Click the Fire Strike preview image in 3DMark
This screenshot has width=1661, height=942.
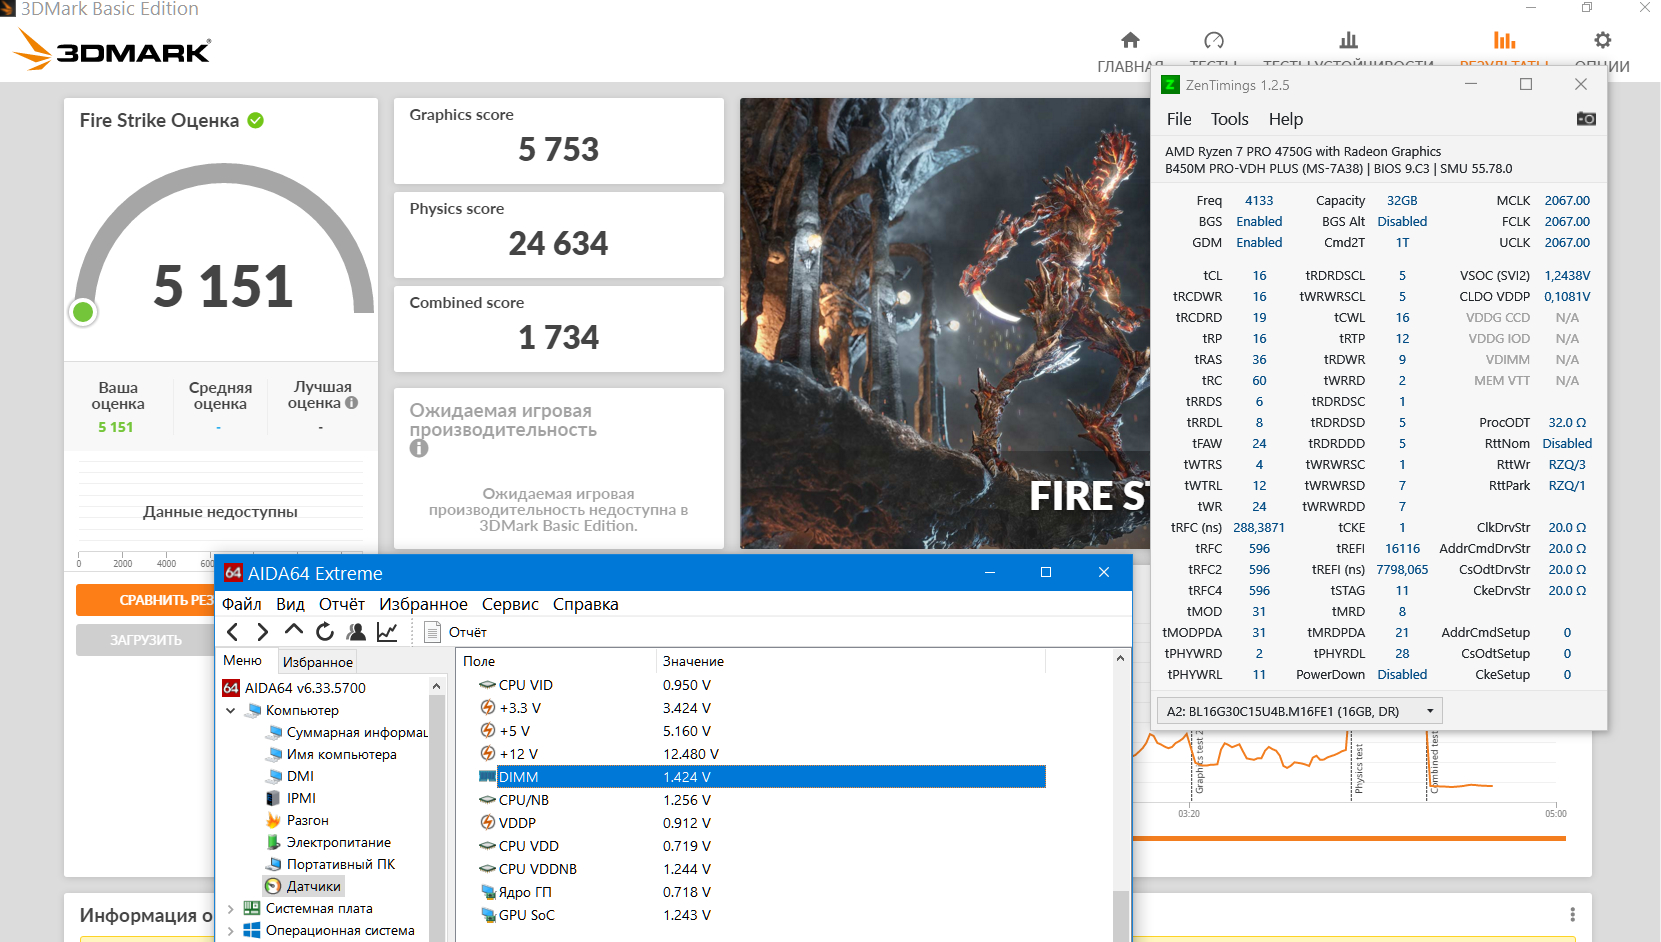[945, 323]
